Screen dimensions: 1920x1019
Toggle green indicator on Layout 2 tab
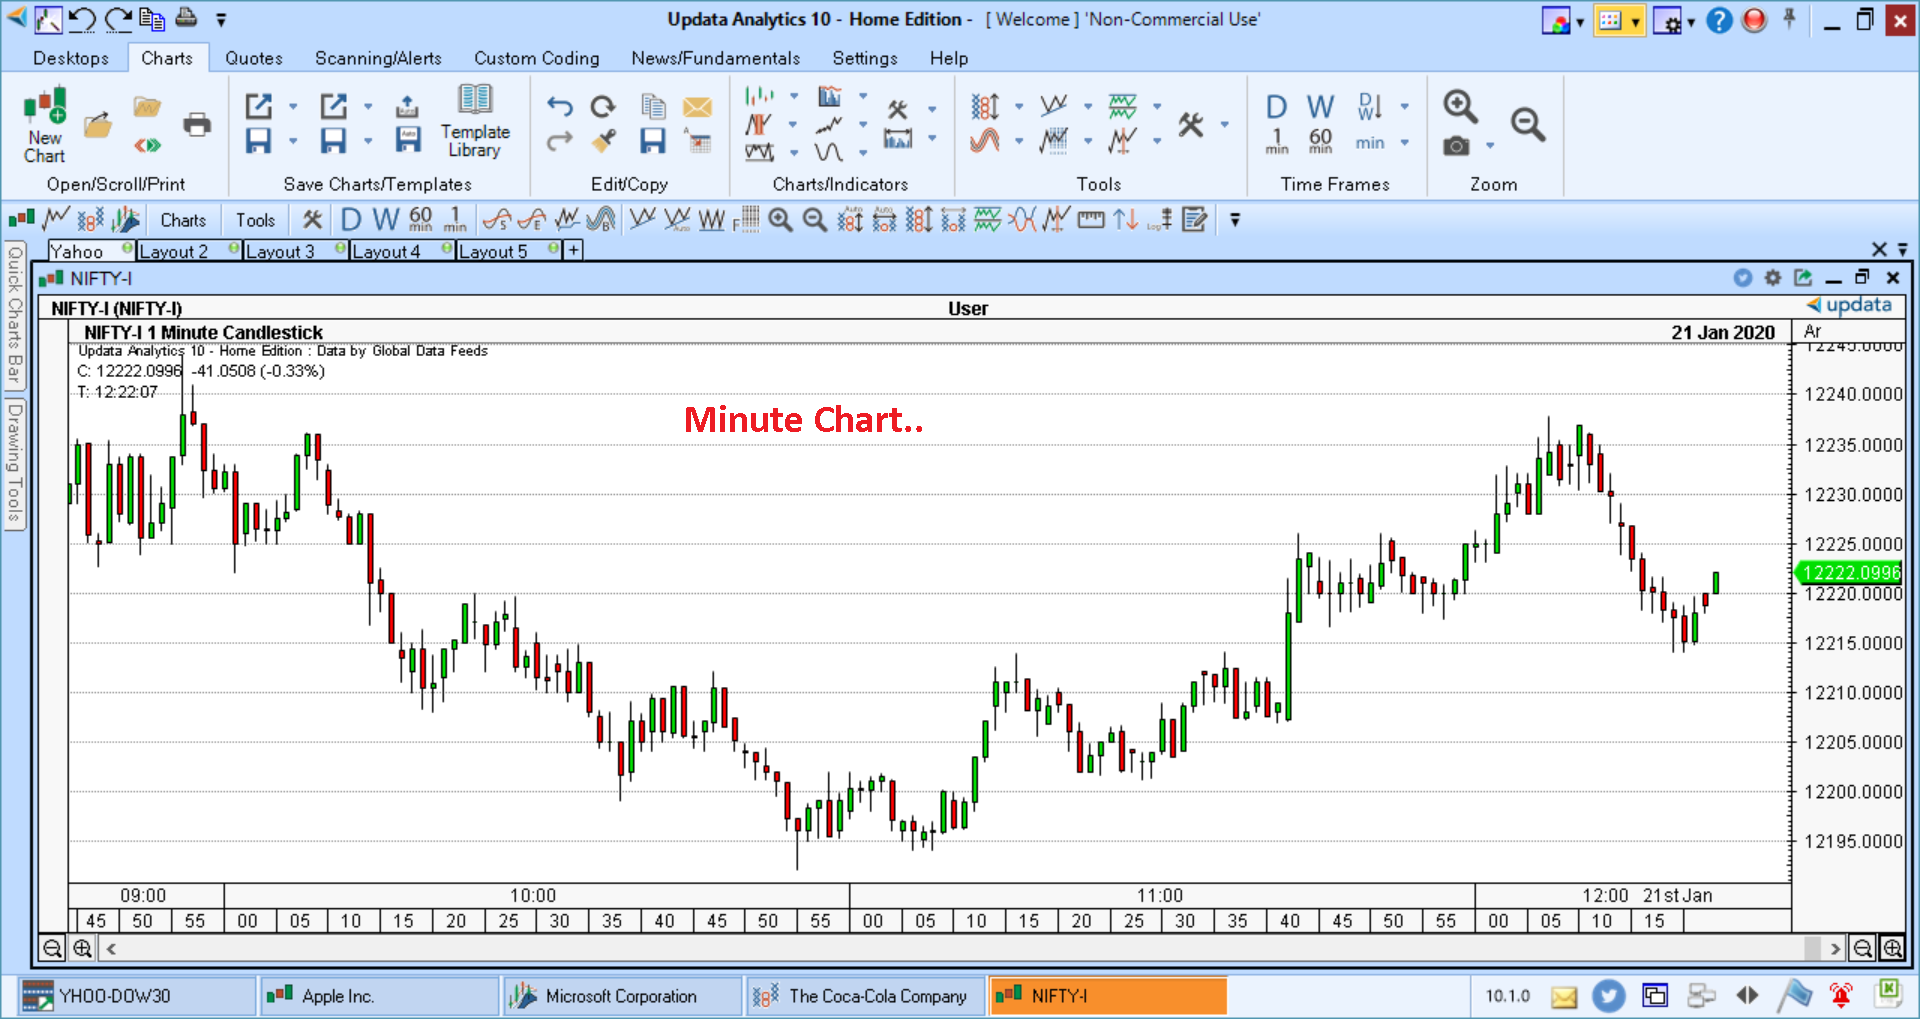click(234, 247)
